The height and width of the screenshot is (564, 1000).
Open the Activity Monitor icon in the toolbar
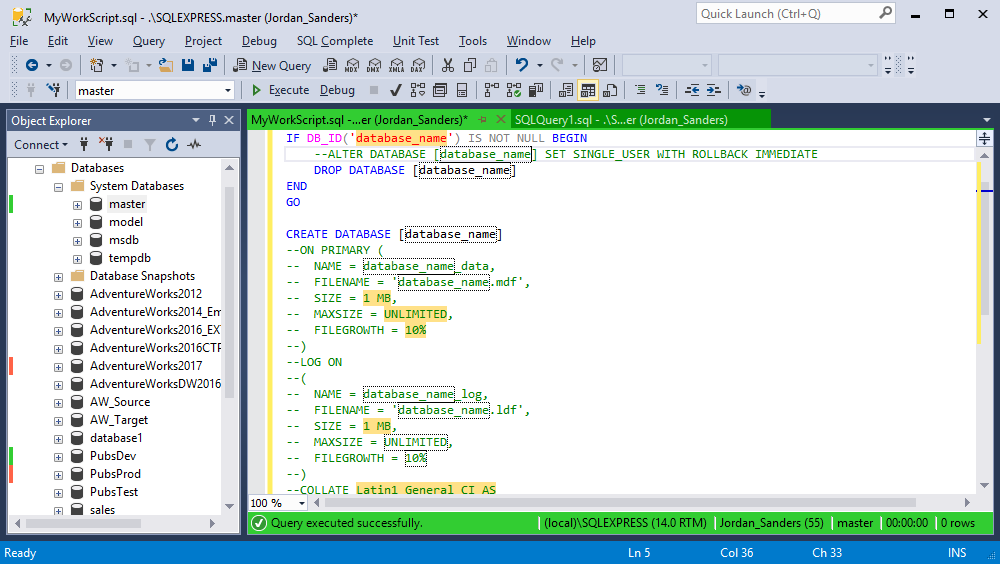(x=599, y=65)
